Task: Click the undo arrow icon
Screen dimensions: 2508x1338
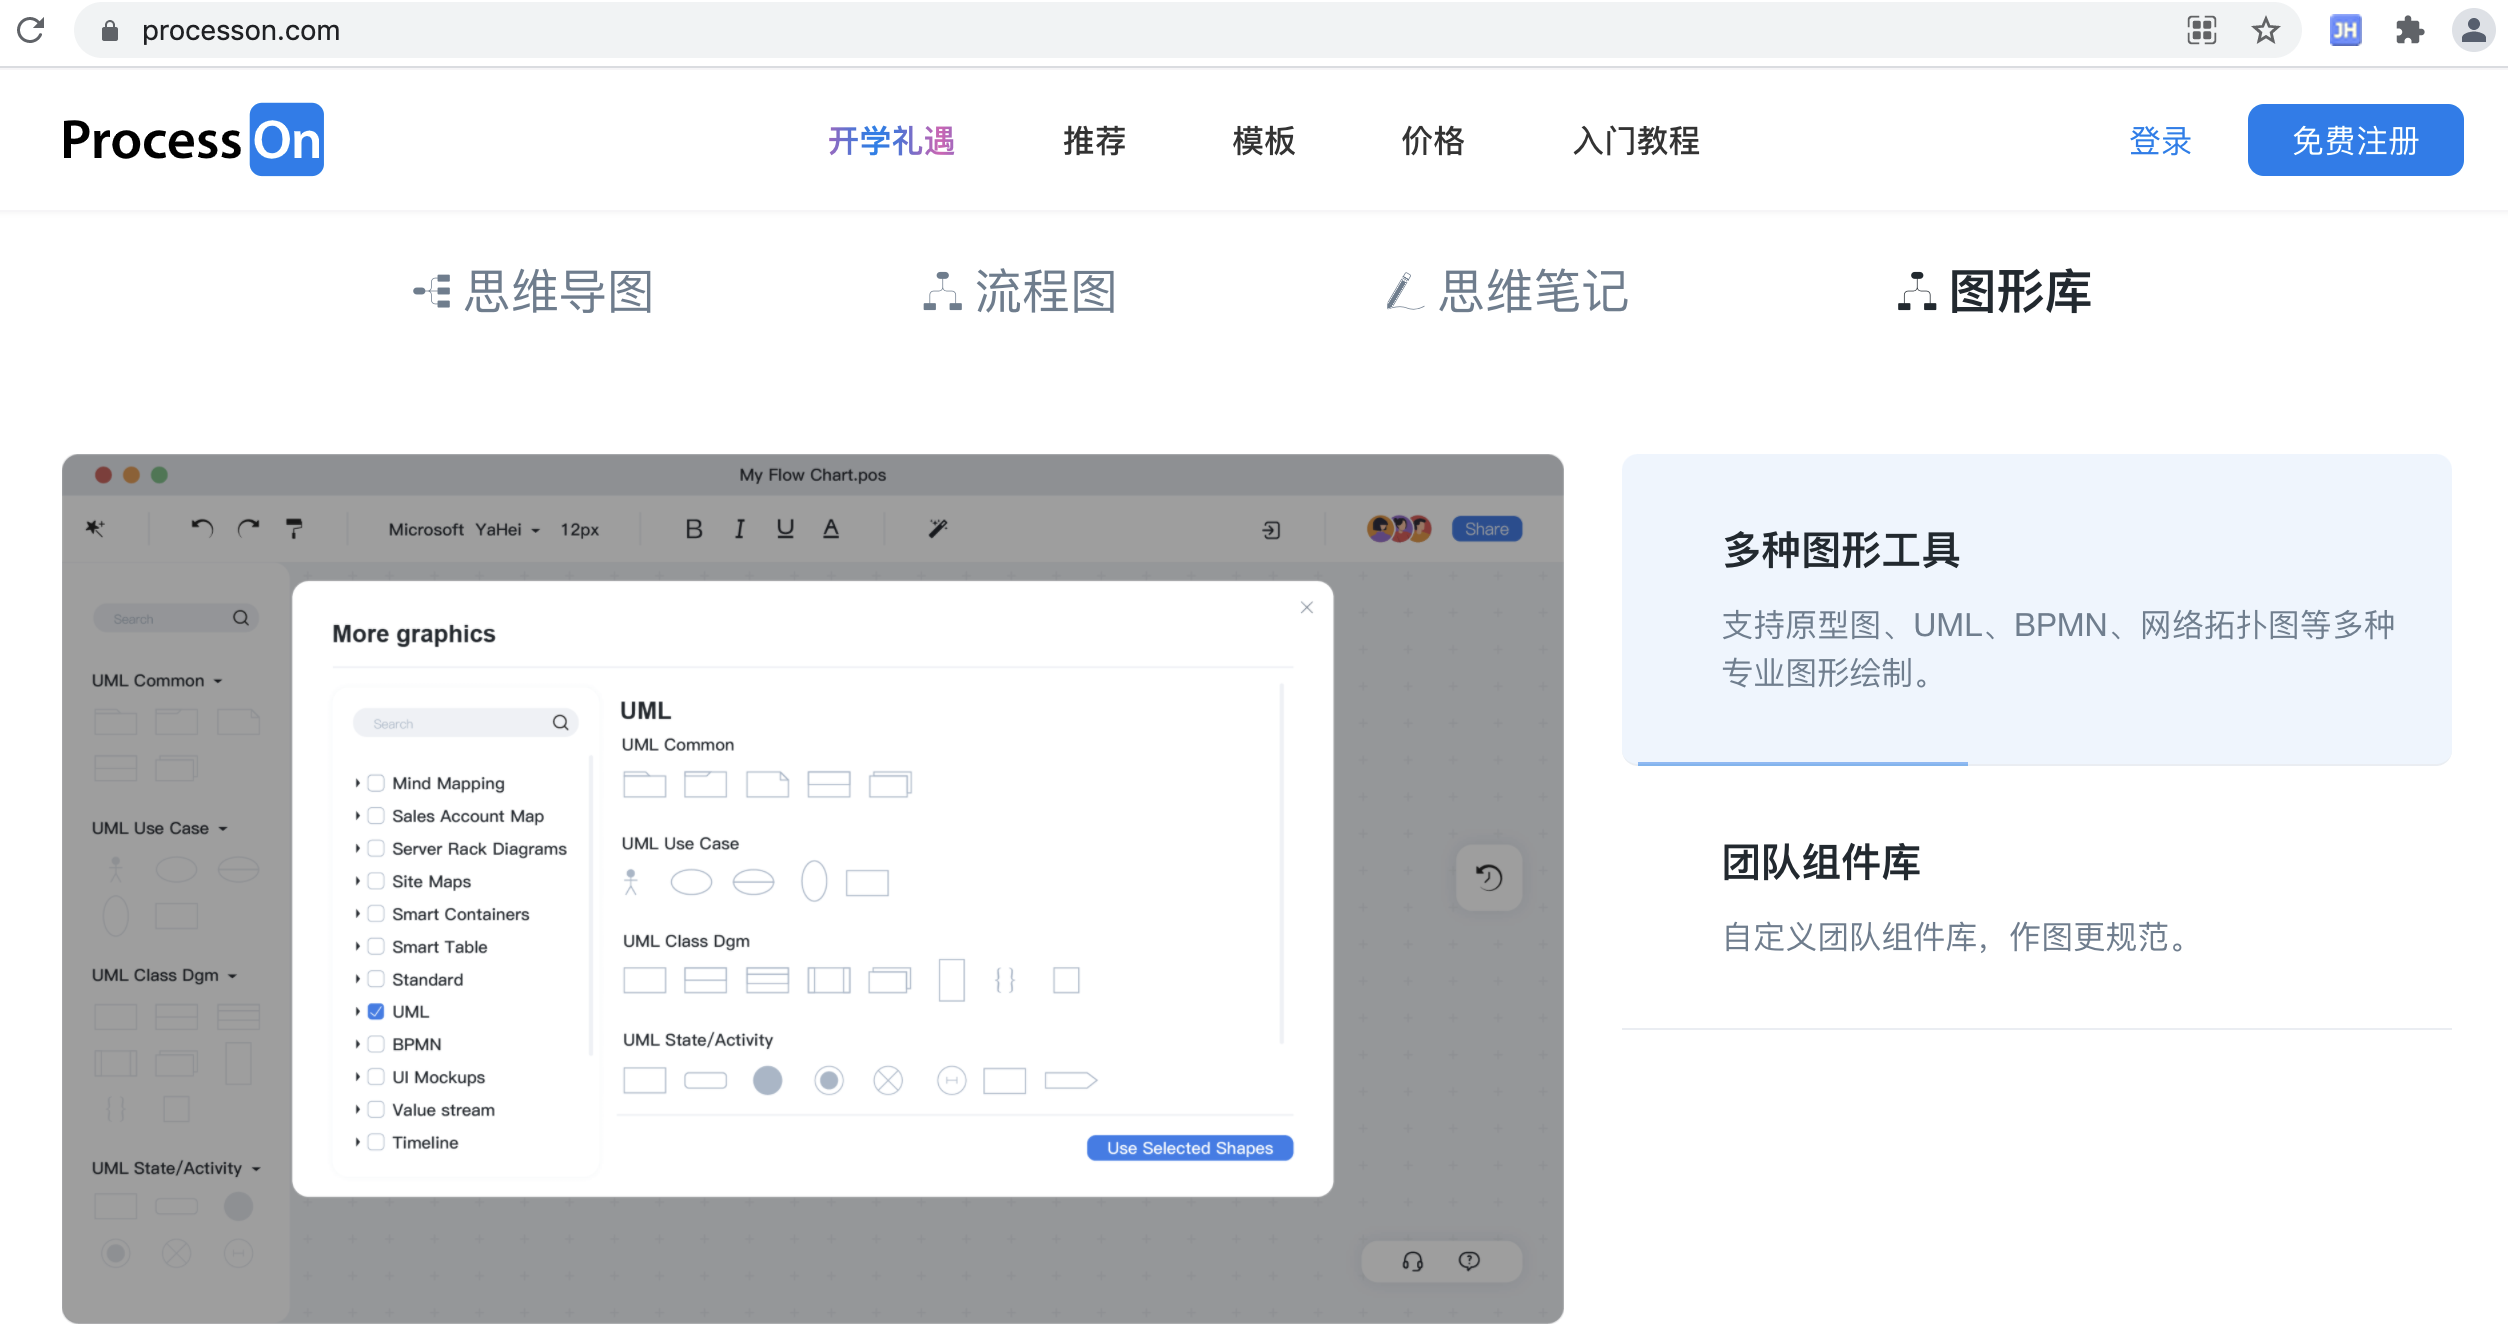Action: pos(197,529)
